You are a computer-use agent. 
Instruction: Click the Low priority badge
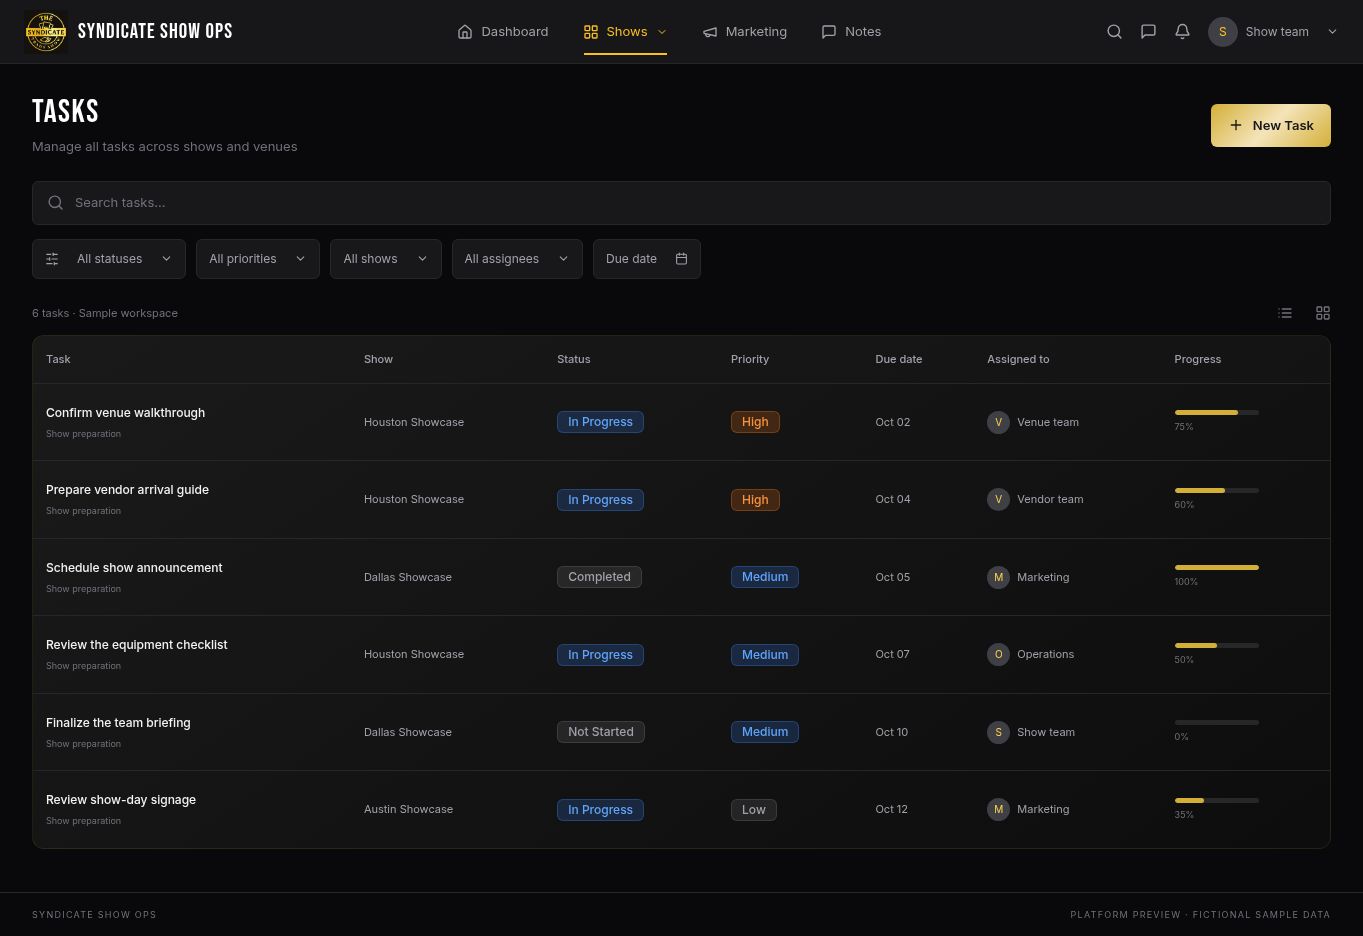tap(754, 810)
